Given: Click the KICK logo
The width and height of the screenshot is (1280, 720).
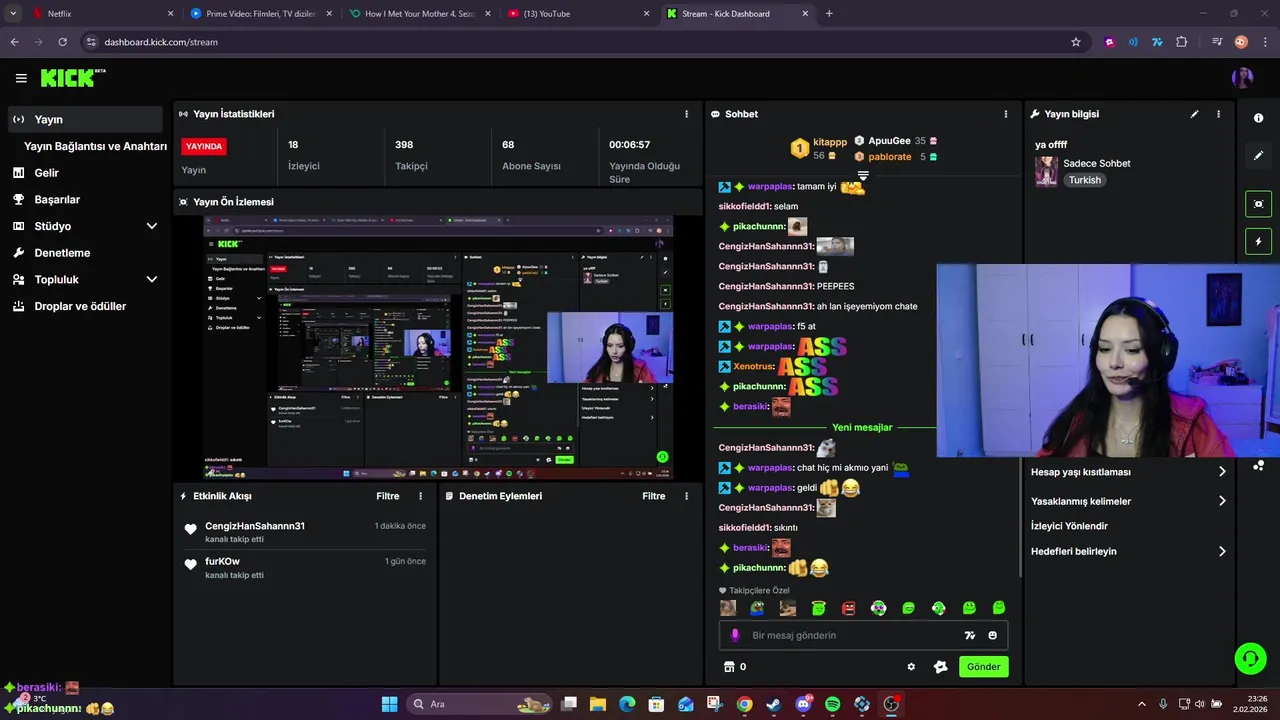Looking at the screenshot, I should (x=71, y=78).
